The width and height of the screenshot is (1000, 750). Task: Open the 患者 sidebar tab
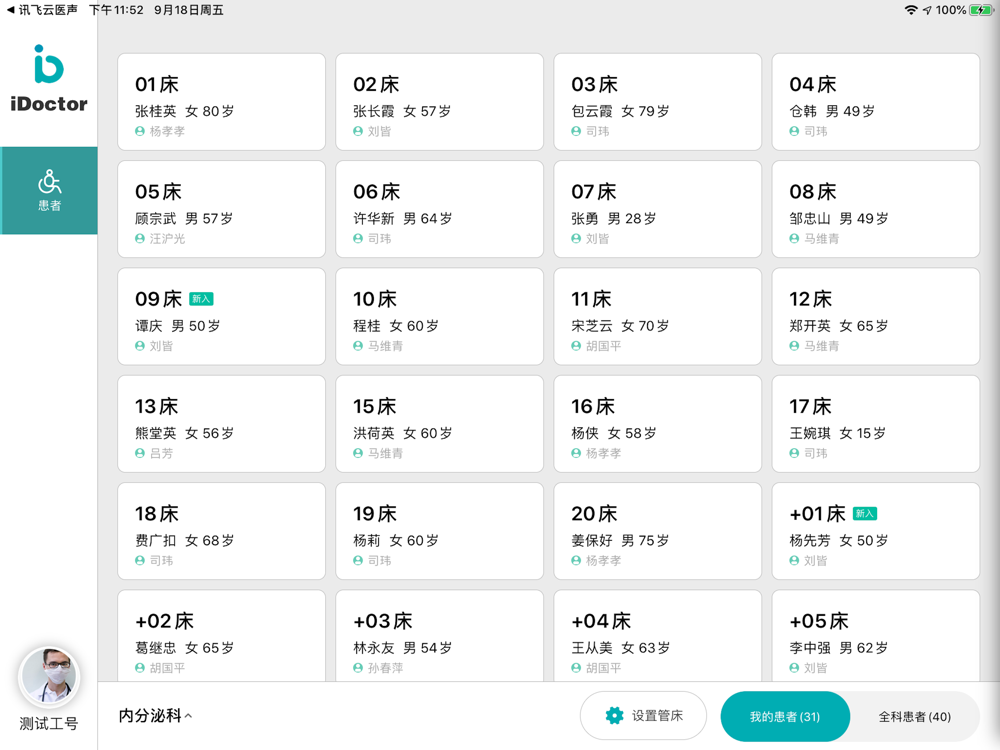click(x=49, y=191)
